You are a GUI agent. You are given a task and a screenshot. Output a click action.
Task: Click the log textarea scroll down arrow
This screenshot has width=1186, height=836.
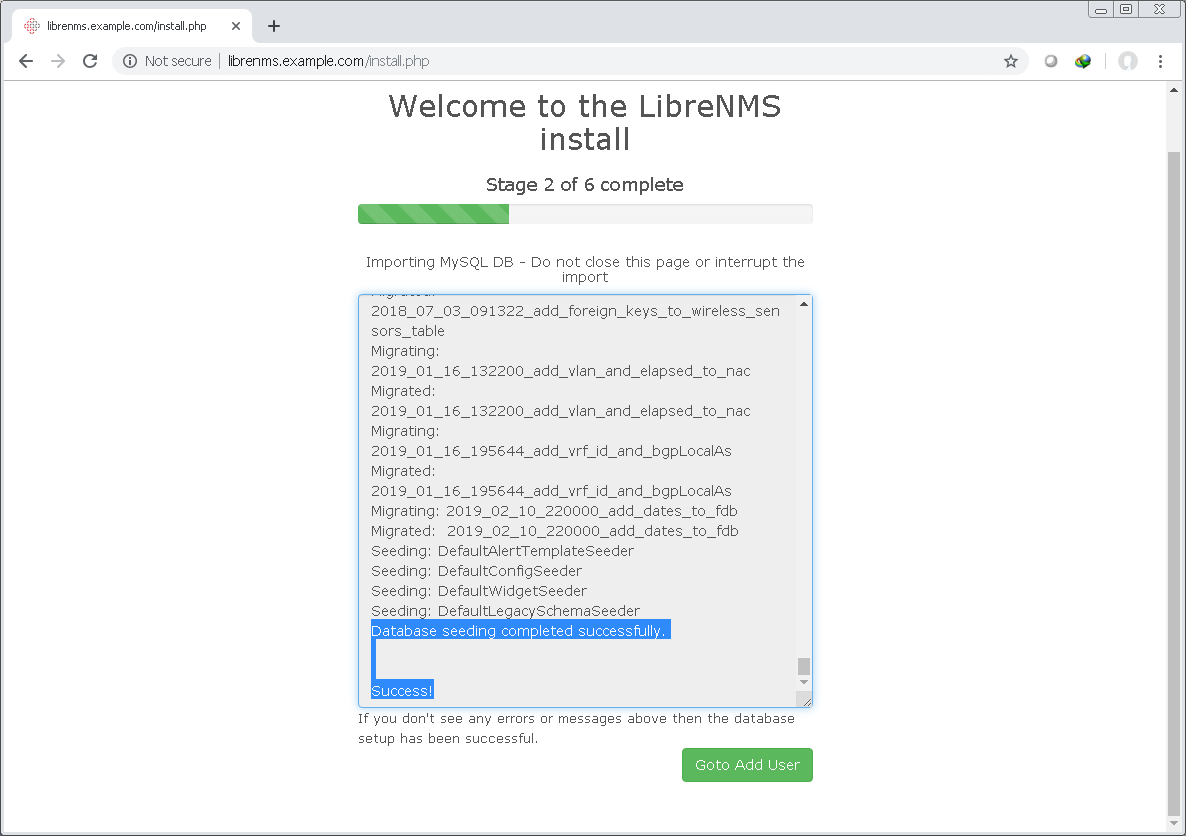[804, 682]
